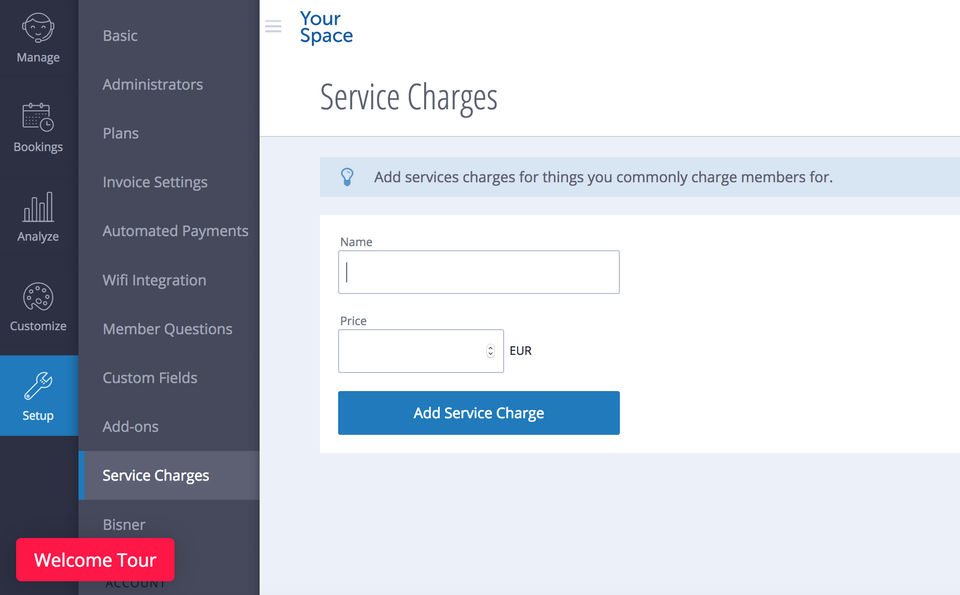960x595 pixels.
Task: Click the Price field stepper arrows
Action: pos(490,351)
